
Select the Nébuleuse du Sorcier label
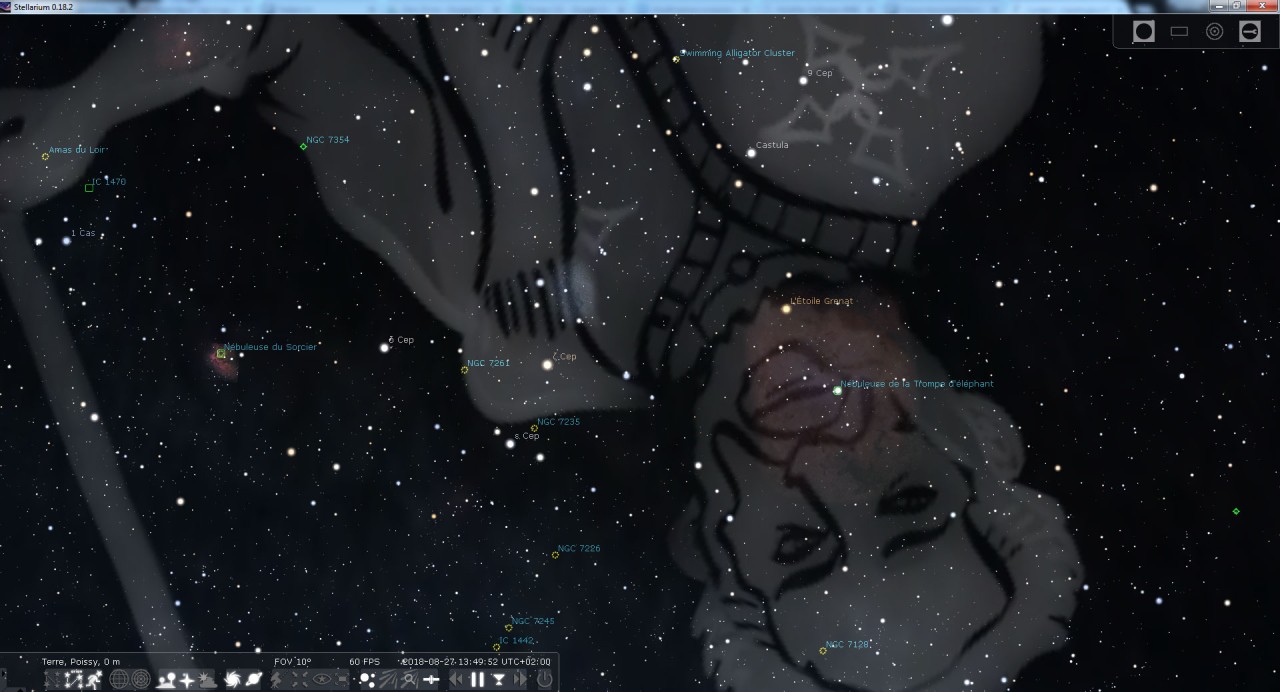(x=270, y=347)
